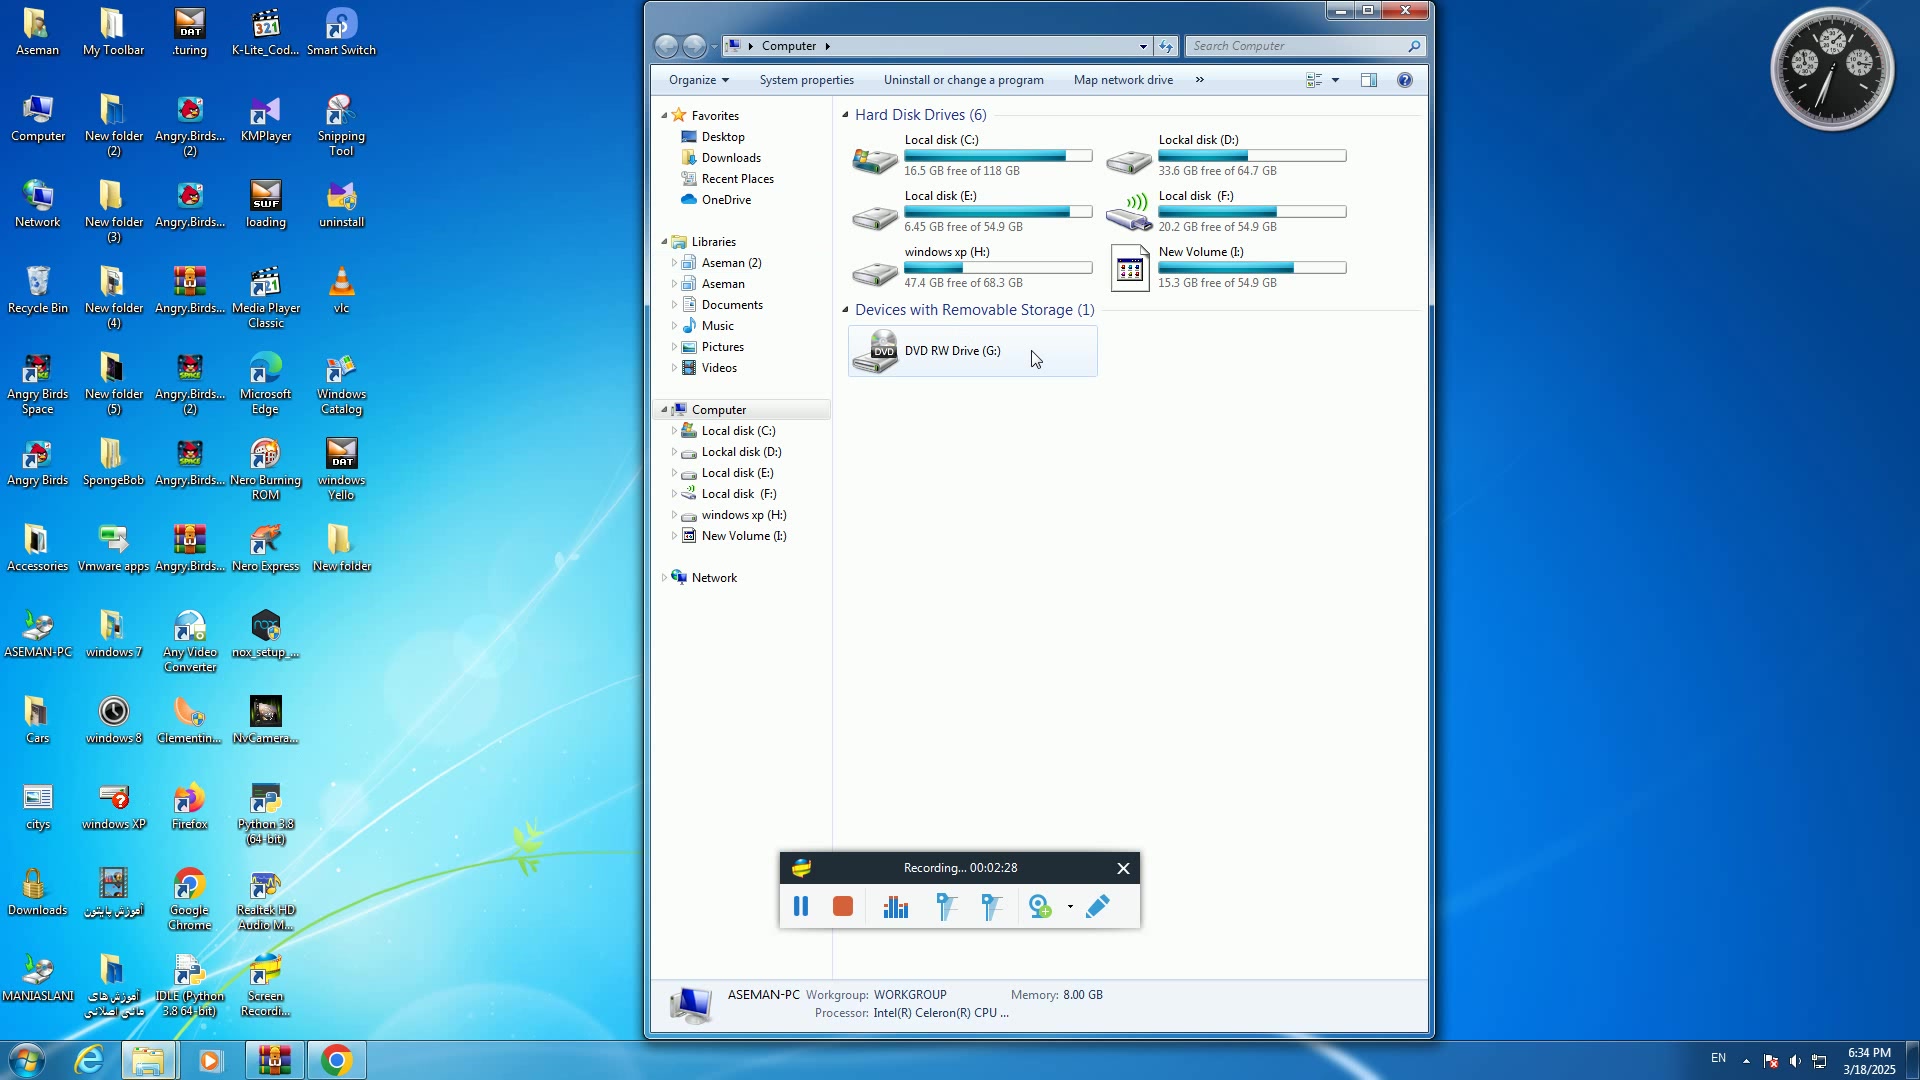The image size is (1920, 1080).
Task: Open Windows Media Player from taskbar
Action: coord(210,1060)
